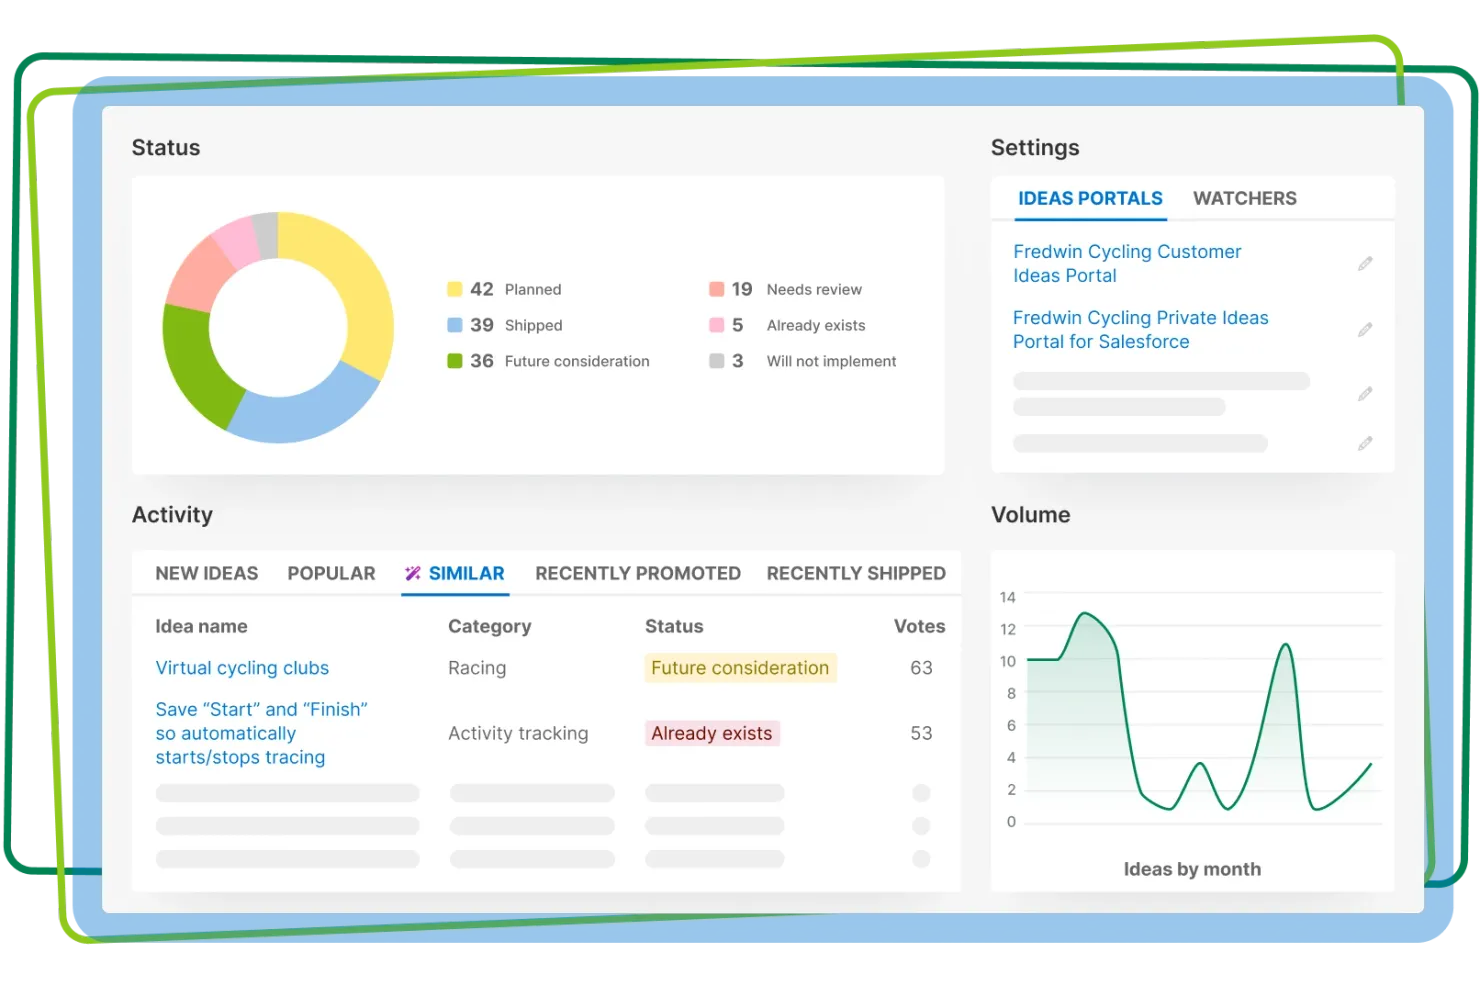The image size is (1480, 987).
Task: Open the New Ideas tab
Action: pos(206,573)
